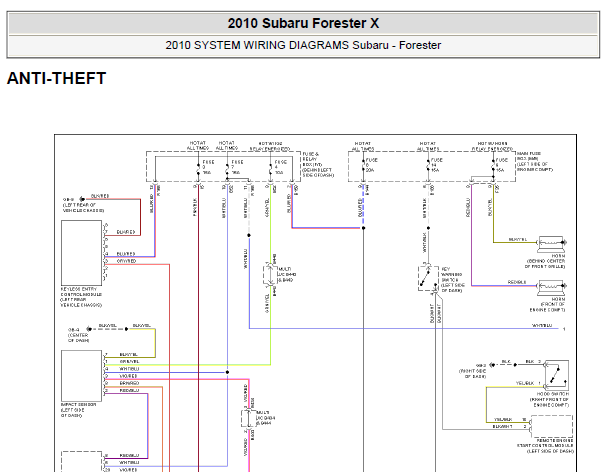
Task: Click the '2010 Subaru Forester X' title
Action: (x=303, y=23)
